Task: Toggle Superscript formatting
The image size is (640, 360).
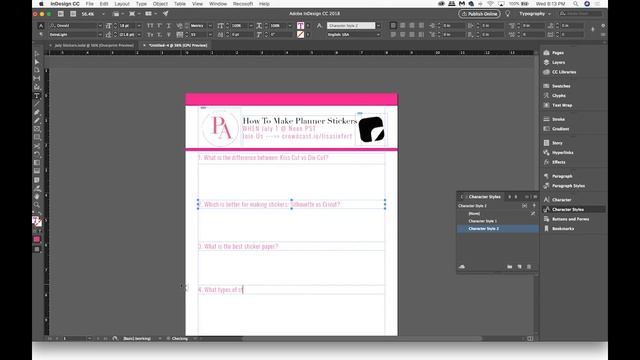Action: click(160, 26)
